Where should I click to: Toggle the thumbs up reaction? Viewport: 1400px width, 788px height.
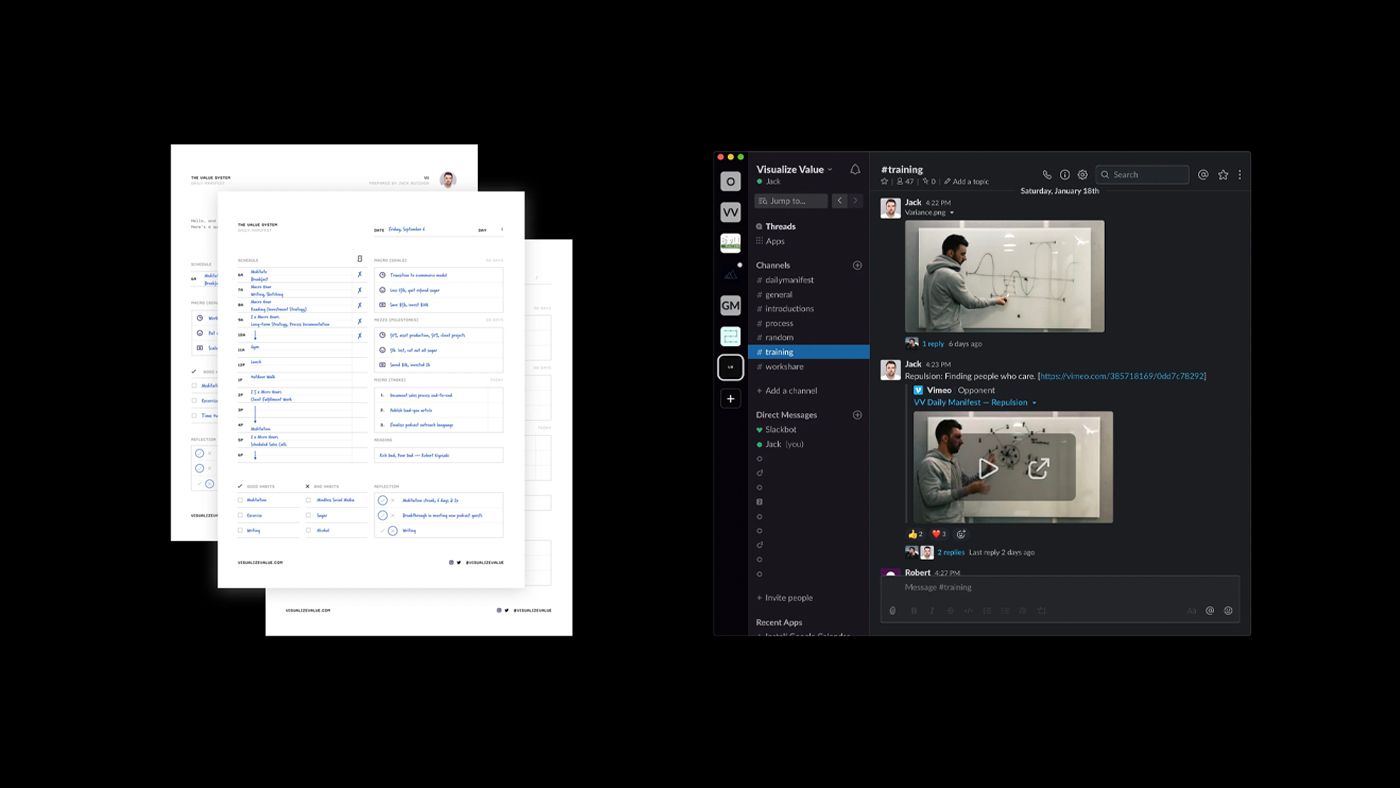915,534
